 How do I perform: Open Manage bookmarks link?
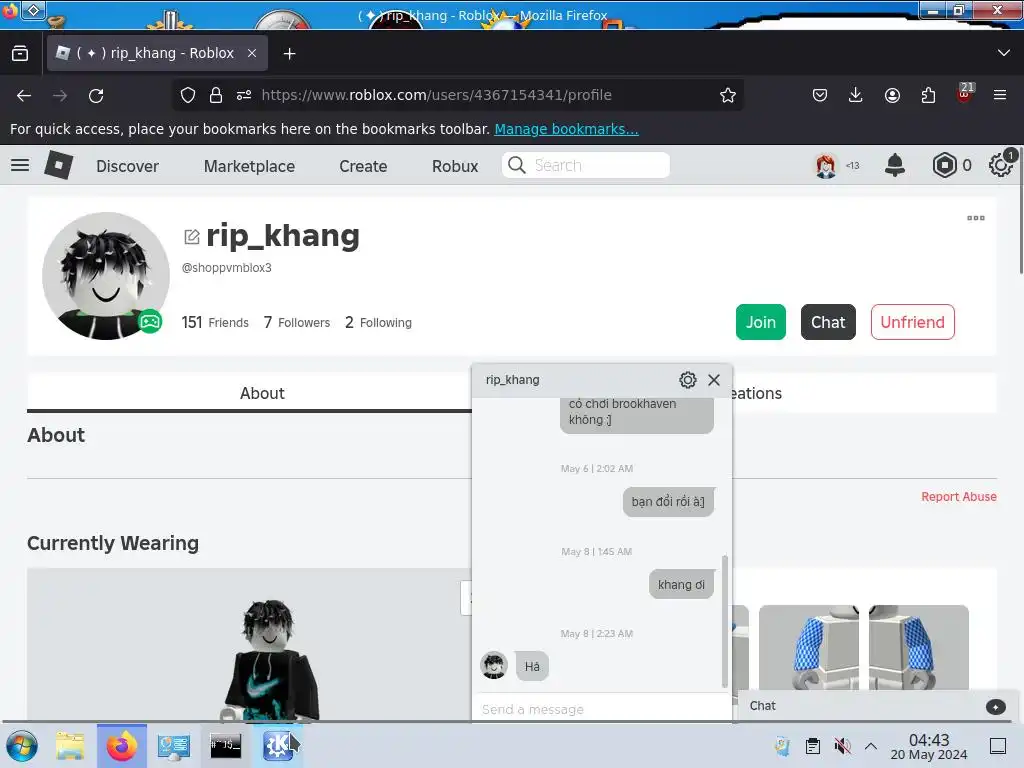pyautogui.click(x=566, y=129)
